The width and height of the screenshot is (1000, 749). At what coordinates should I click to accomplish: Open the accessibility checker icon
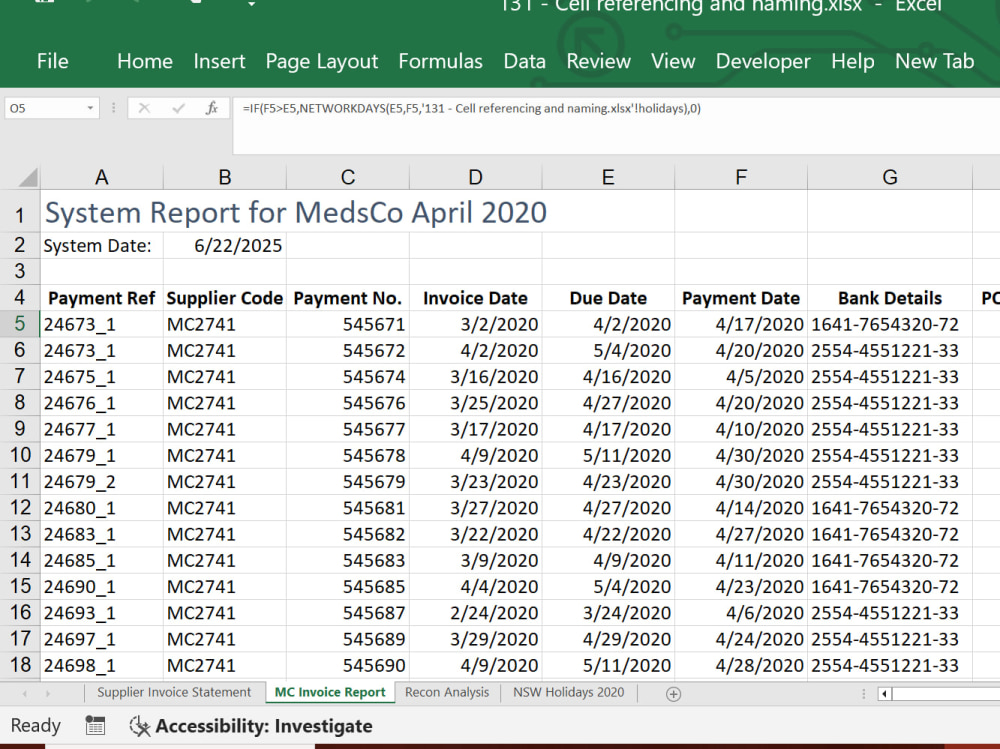[139, 726]
